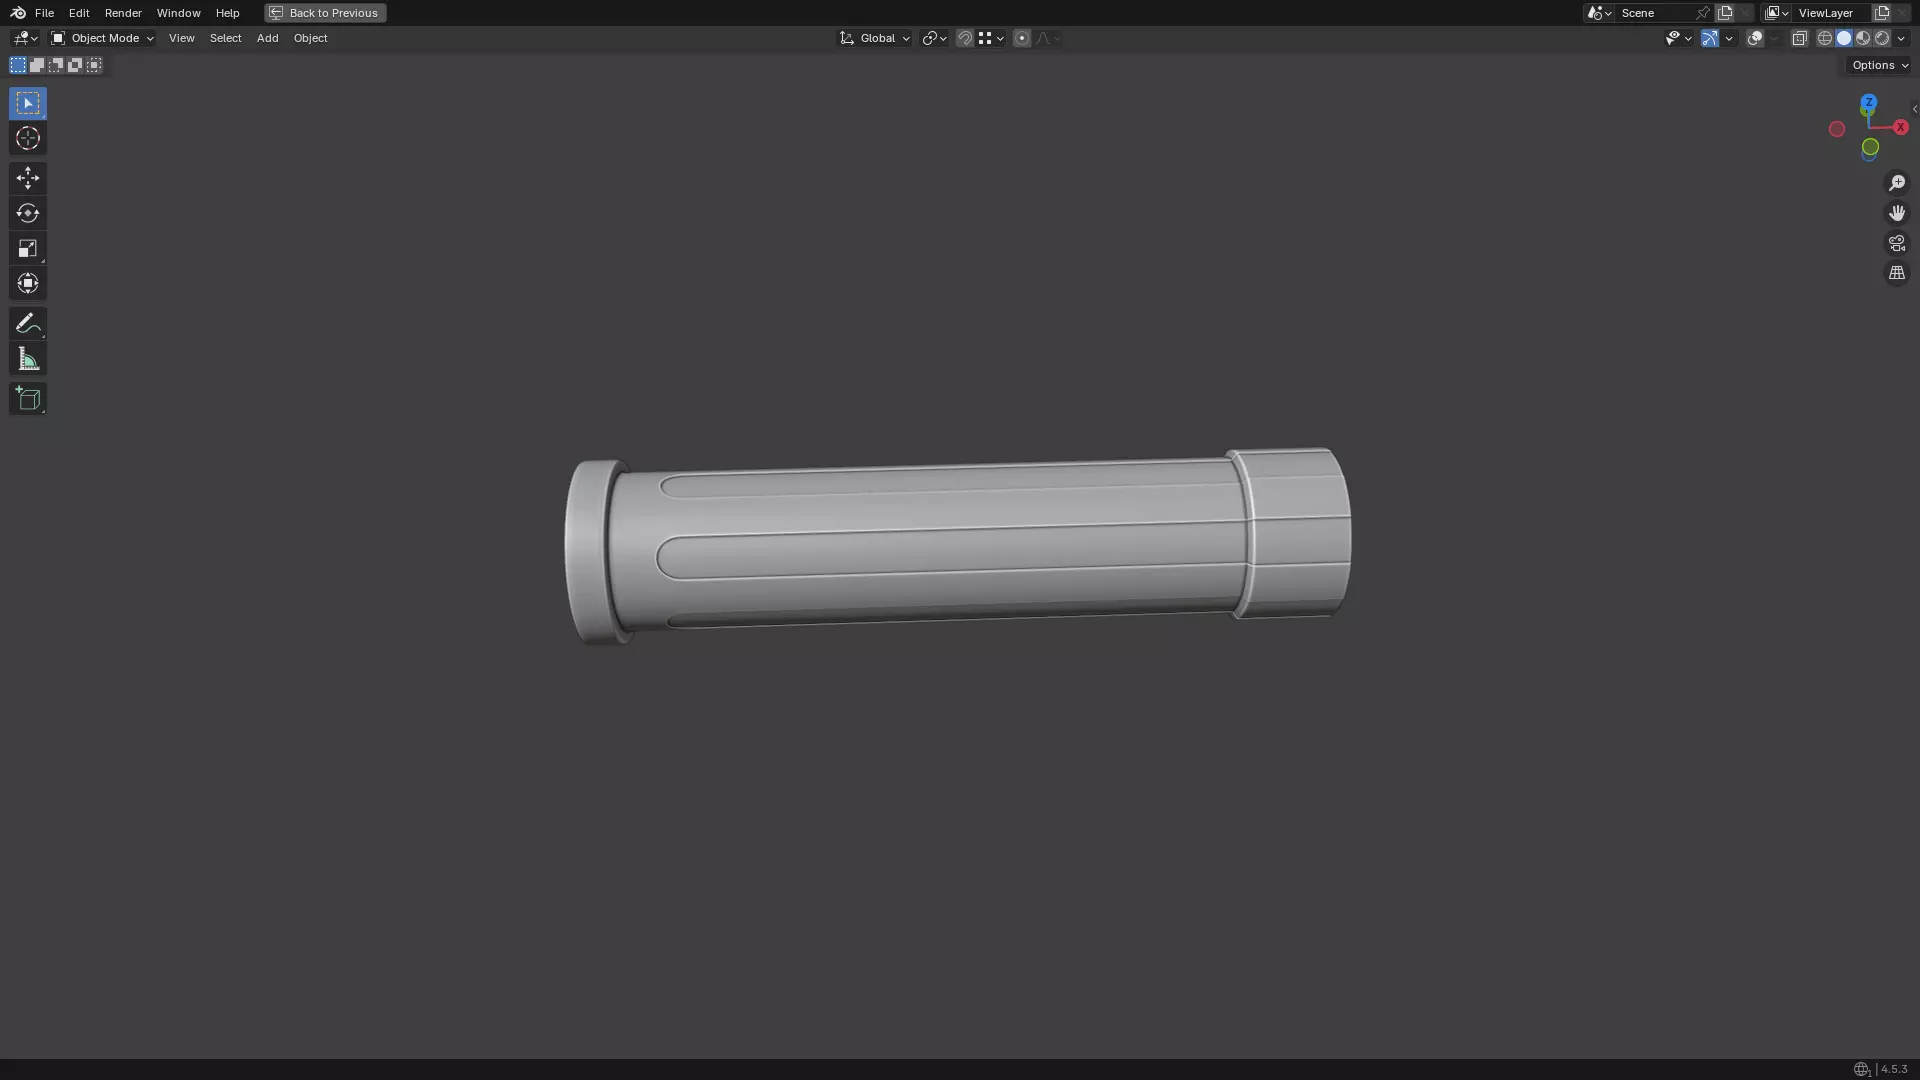Image resolution: width=1920 pixels, height=1080 pixels.
Task: Open the pivot point dropdown
Action: pyautogui.click(x=934, y=38)
